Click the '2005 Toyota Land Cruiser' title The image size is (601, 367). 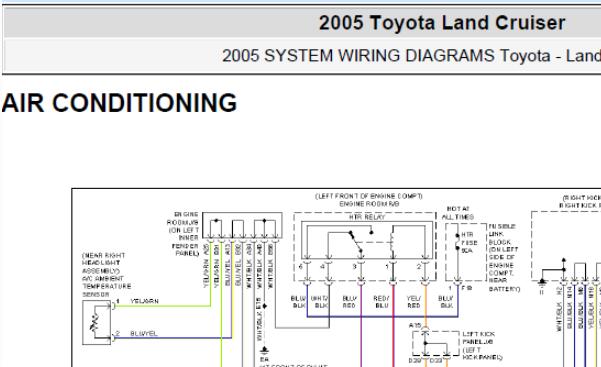tap(442, 23)
